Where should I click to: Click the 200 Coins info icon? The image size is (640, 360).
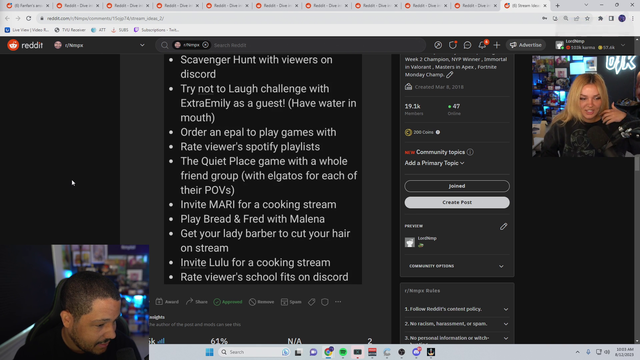(438, 132)
